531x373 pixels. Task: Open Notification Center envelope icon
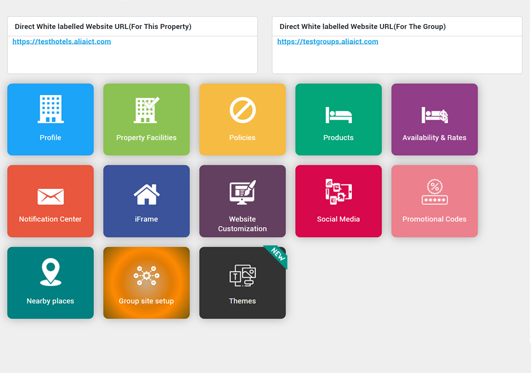(50, 197)
